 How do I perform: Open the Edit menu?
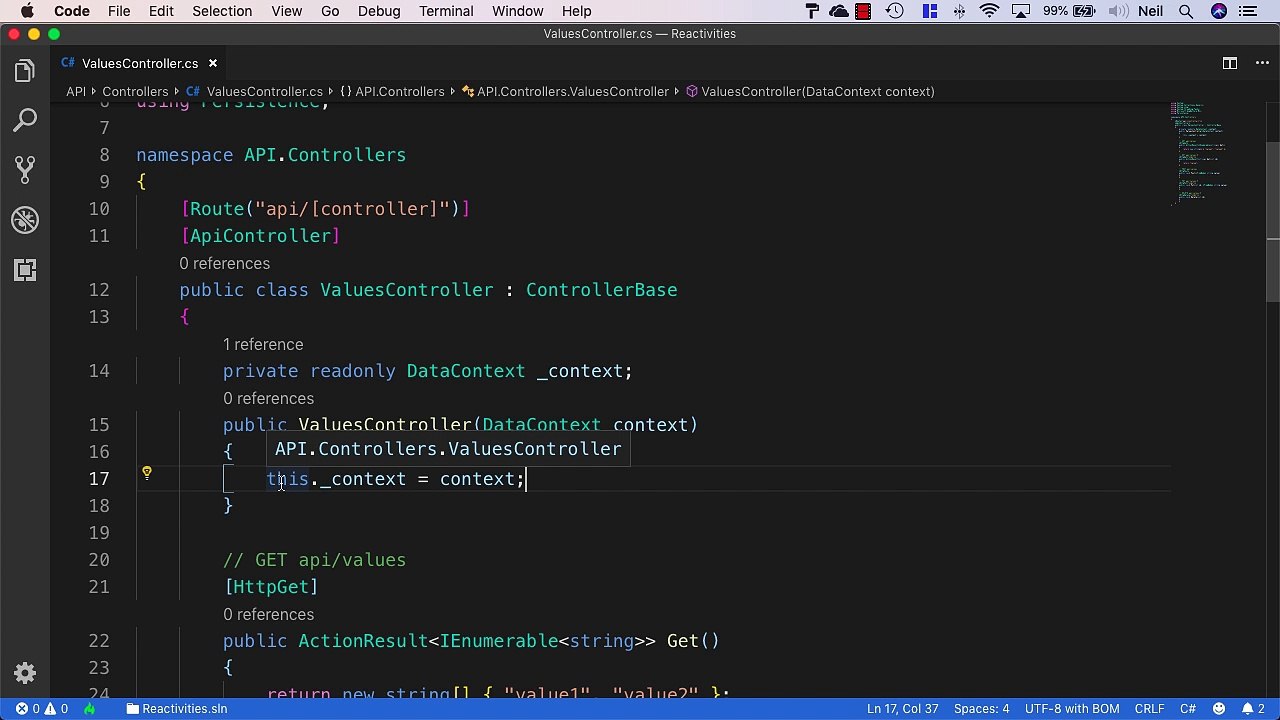[x=161, y=11]
